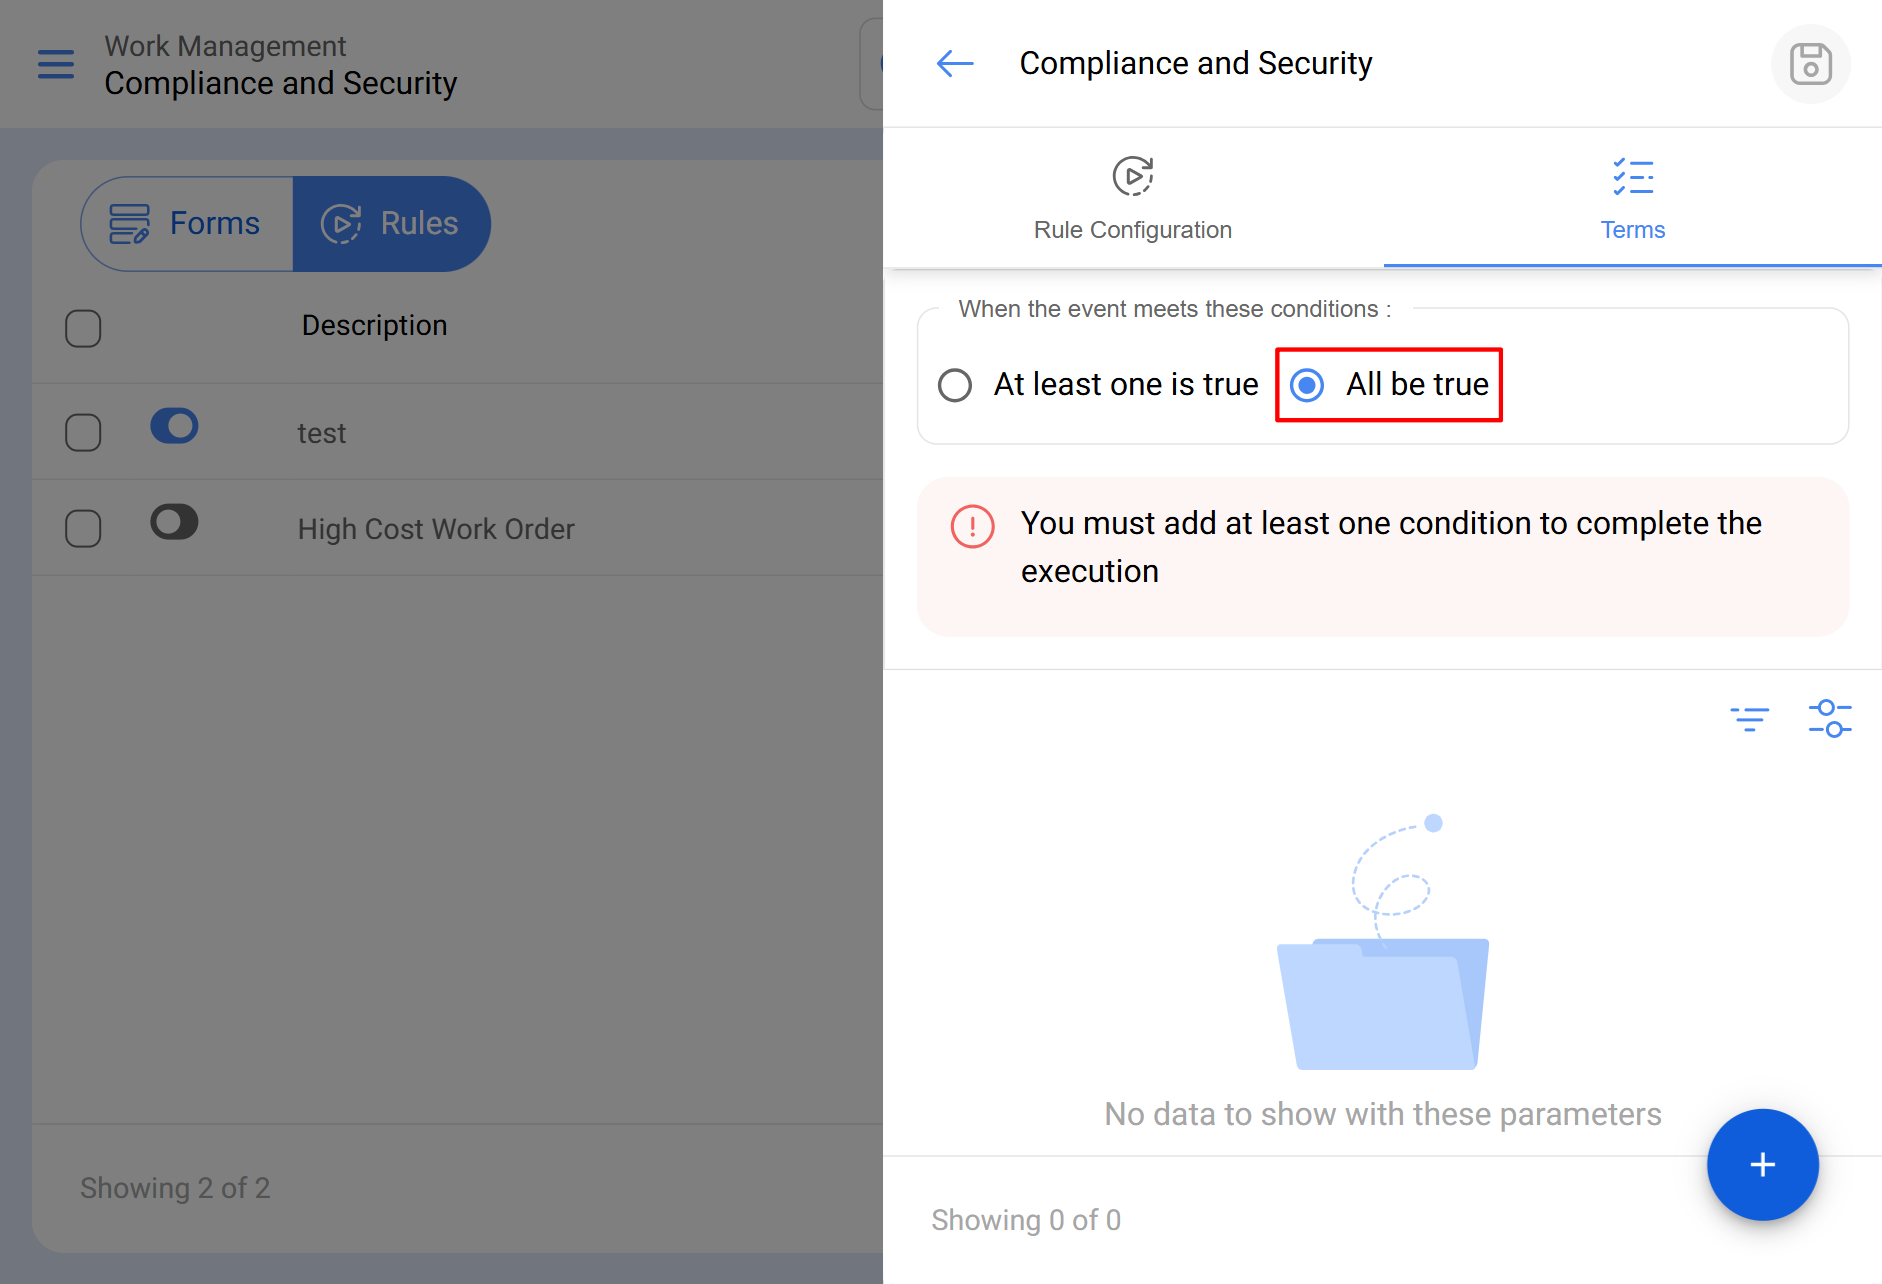Click the save disk icon

pos(1810,64)
